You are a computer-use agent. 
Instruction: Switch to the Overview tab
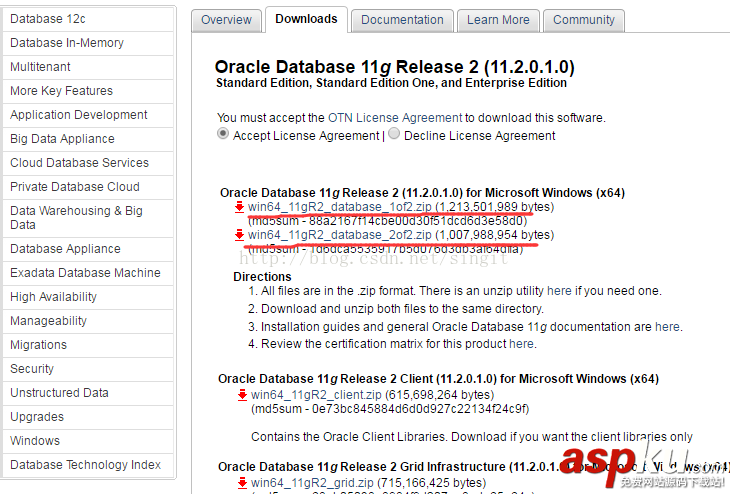coord(226,20)
